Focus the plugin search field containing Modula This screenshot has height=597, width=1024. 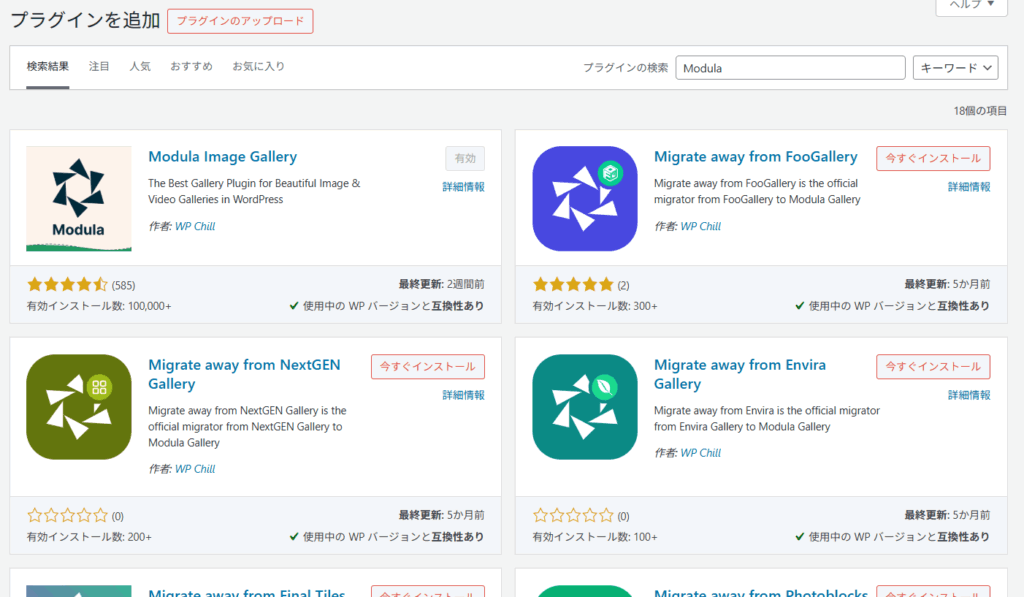coord(790,68)
